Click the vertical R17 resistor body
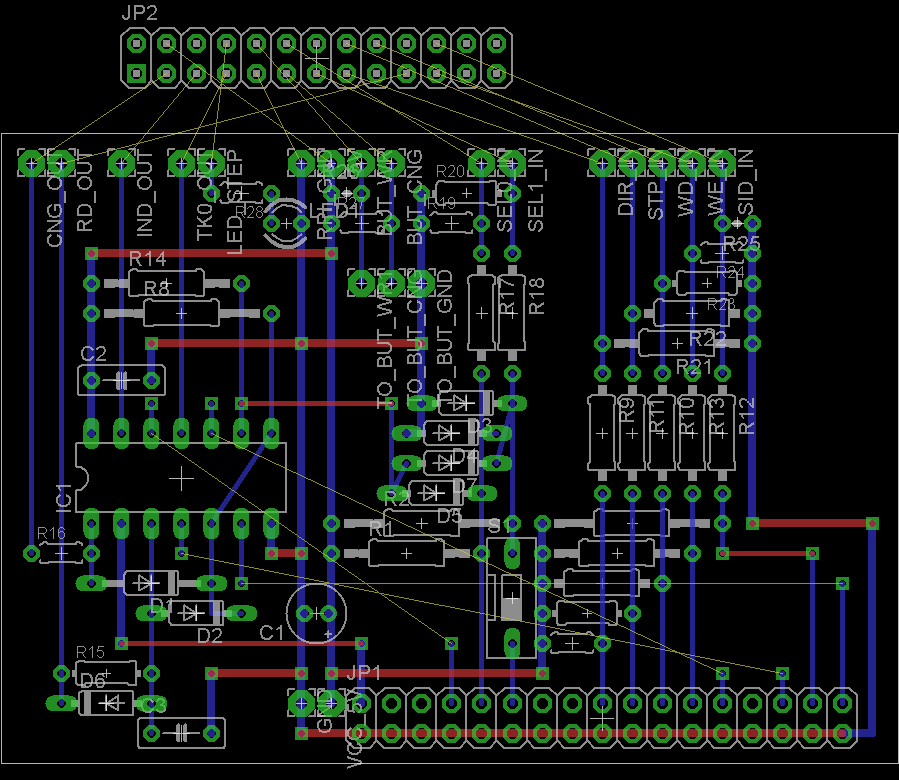The height and width of the screenshot is (780, 899). point(481,313)
